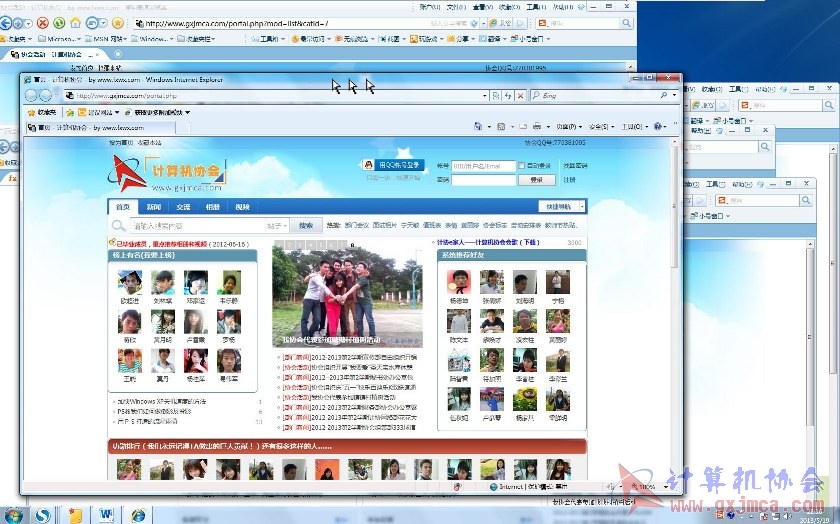Viewport: 840px width, 524px height.
Task: Open the 帖子 search type dropdown
Action: (277, 226)
